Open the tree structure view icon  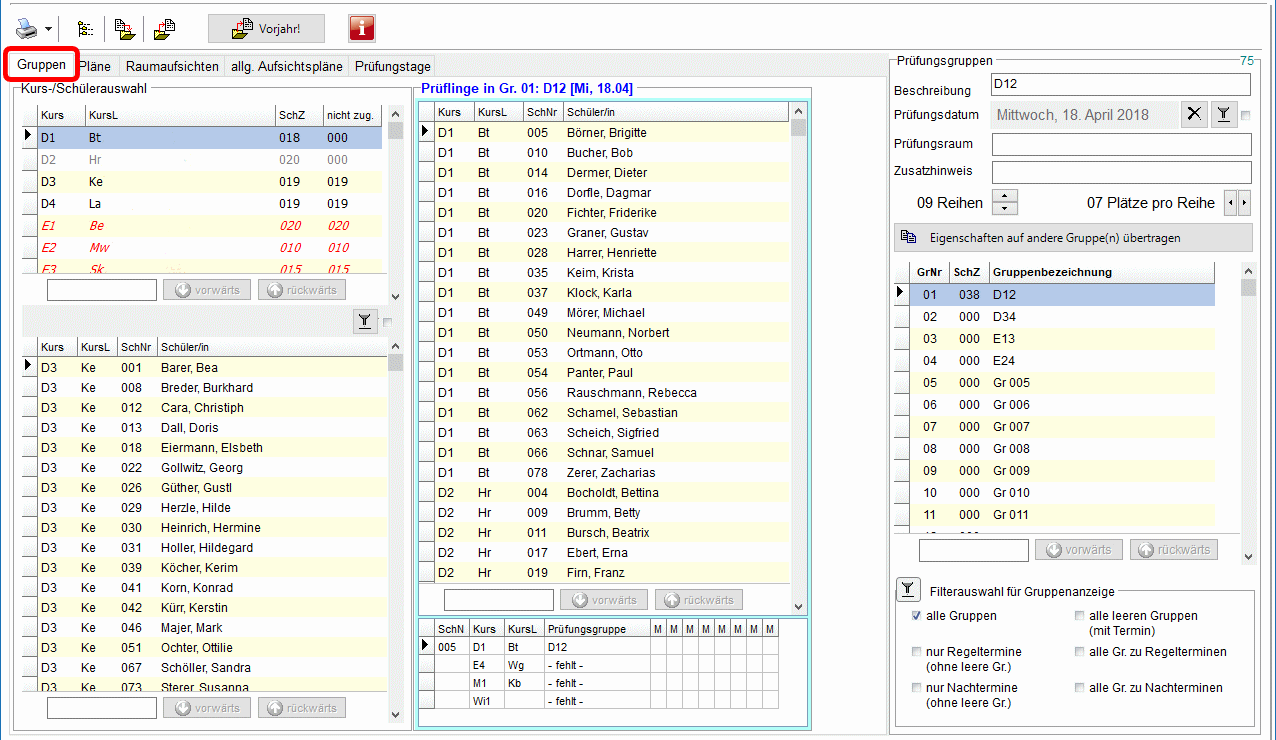[86, 29]
